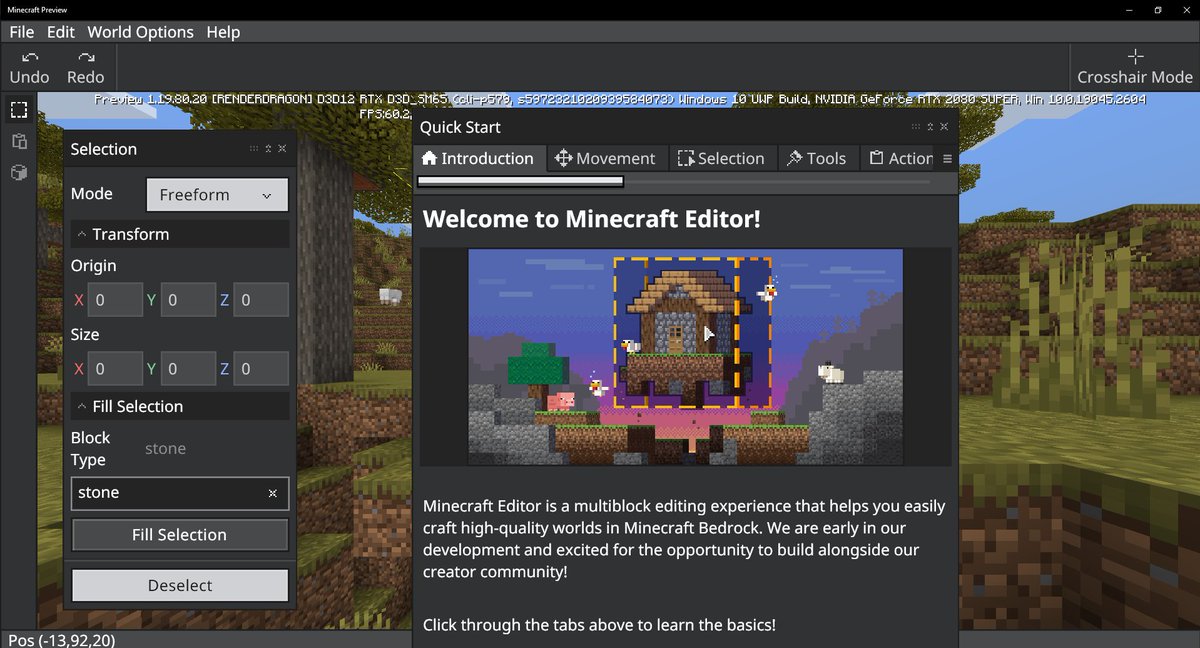Close the Selection panel
The height and width of the screenshot is (648, 1200).
[282, 149]
